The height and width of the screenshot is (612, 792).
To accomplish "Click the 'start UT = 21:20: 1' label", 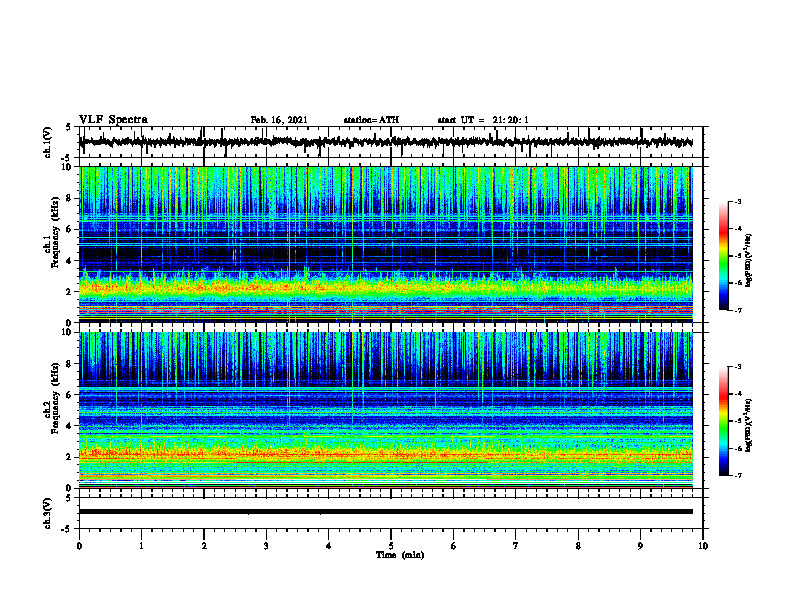I will [x=483, y=120].
